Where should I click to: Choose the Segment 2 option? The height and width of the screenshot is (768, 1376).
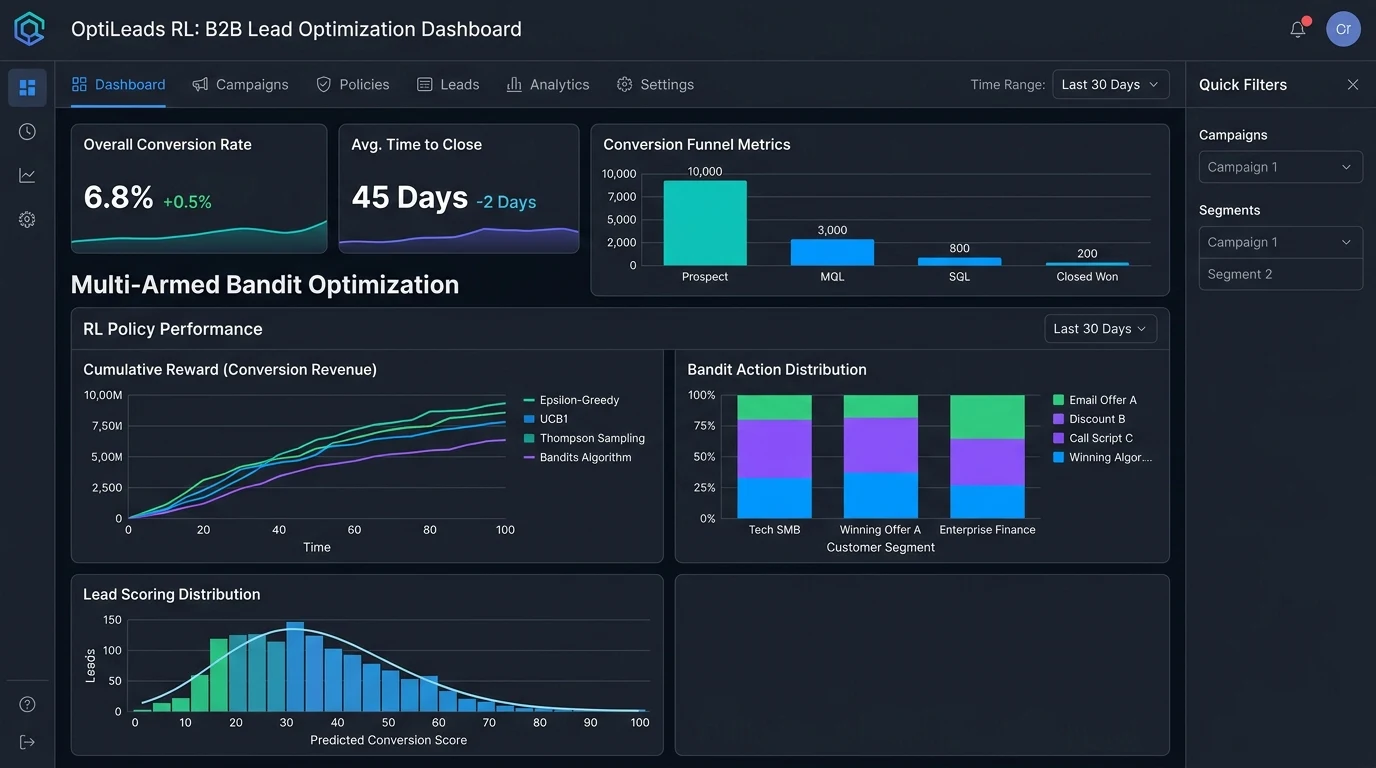[1280, 274]
